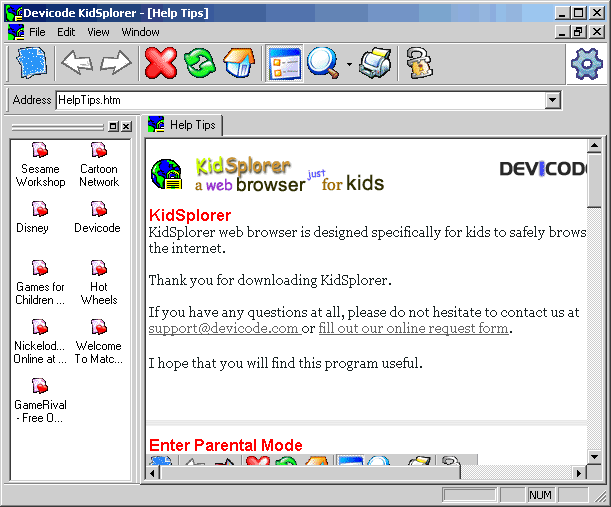Click the gear icon at toolbar right
This screenshot has width=611, height=507.
click(586, 64)
